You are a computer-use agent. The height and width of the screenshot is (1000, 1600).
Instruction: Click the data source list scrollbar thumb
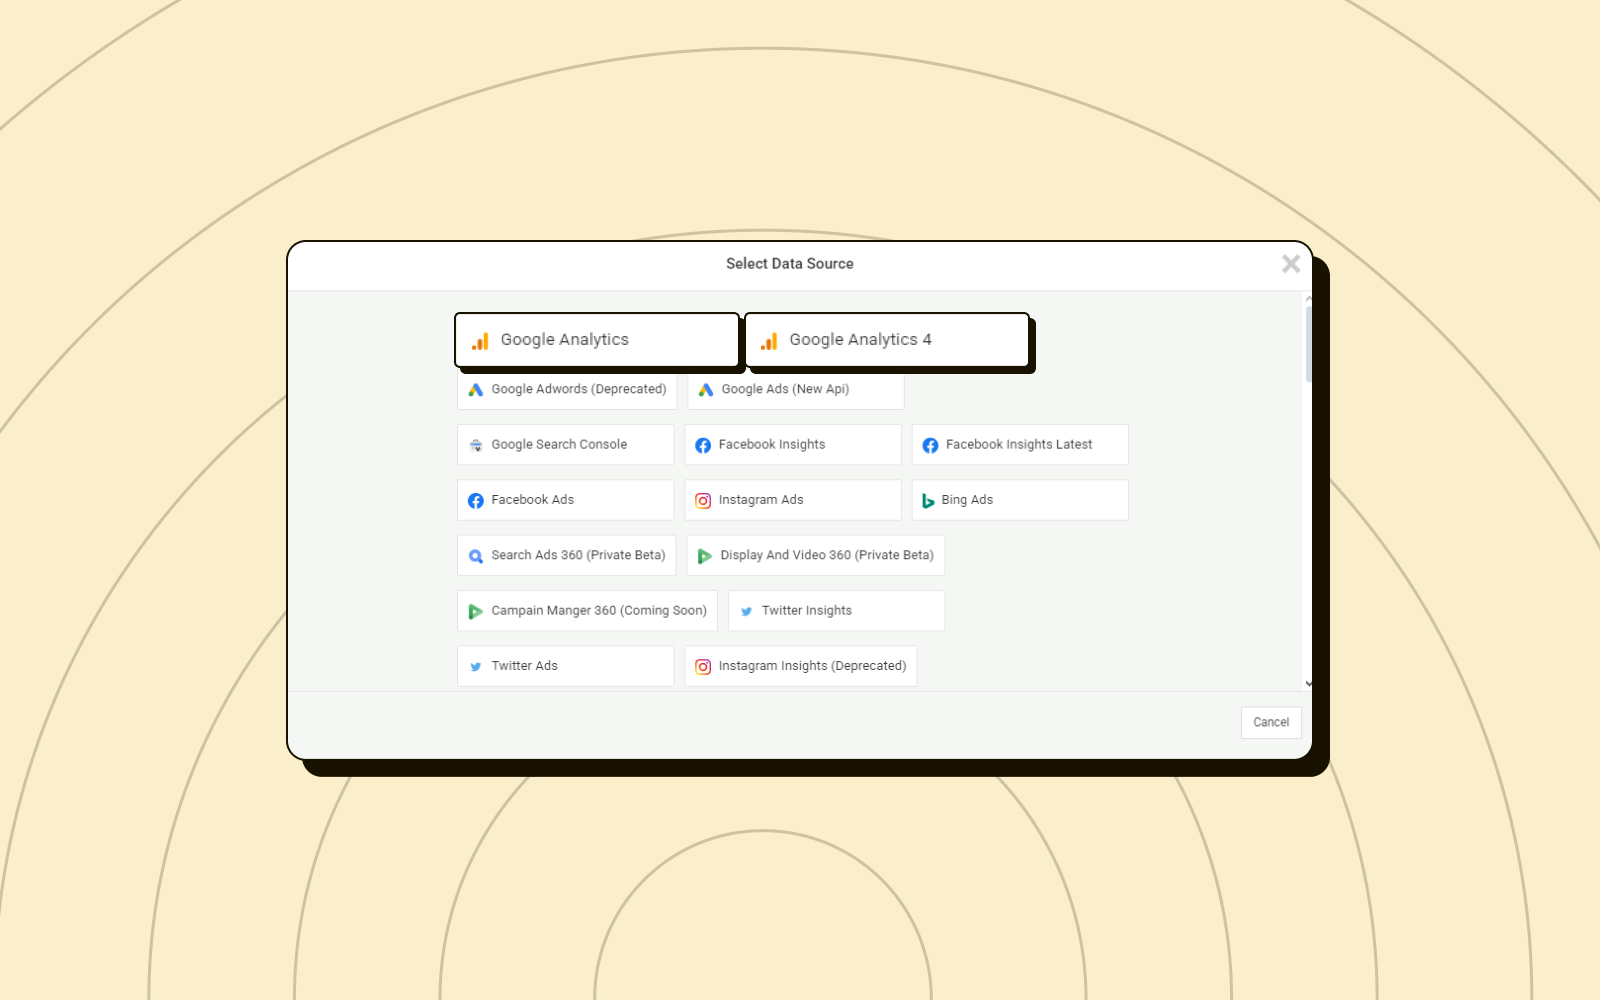tap(1308, 344)
